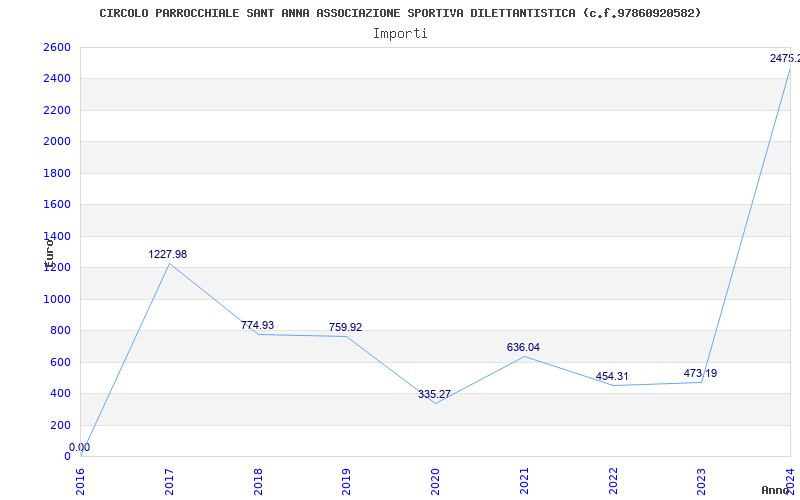Click the chart title with association name
Viewport: 800px width, 500px height.
[400, 13]
